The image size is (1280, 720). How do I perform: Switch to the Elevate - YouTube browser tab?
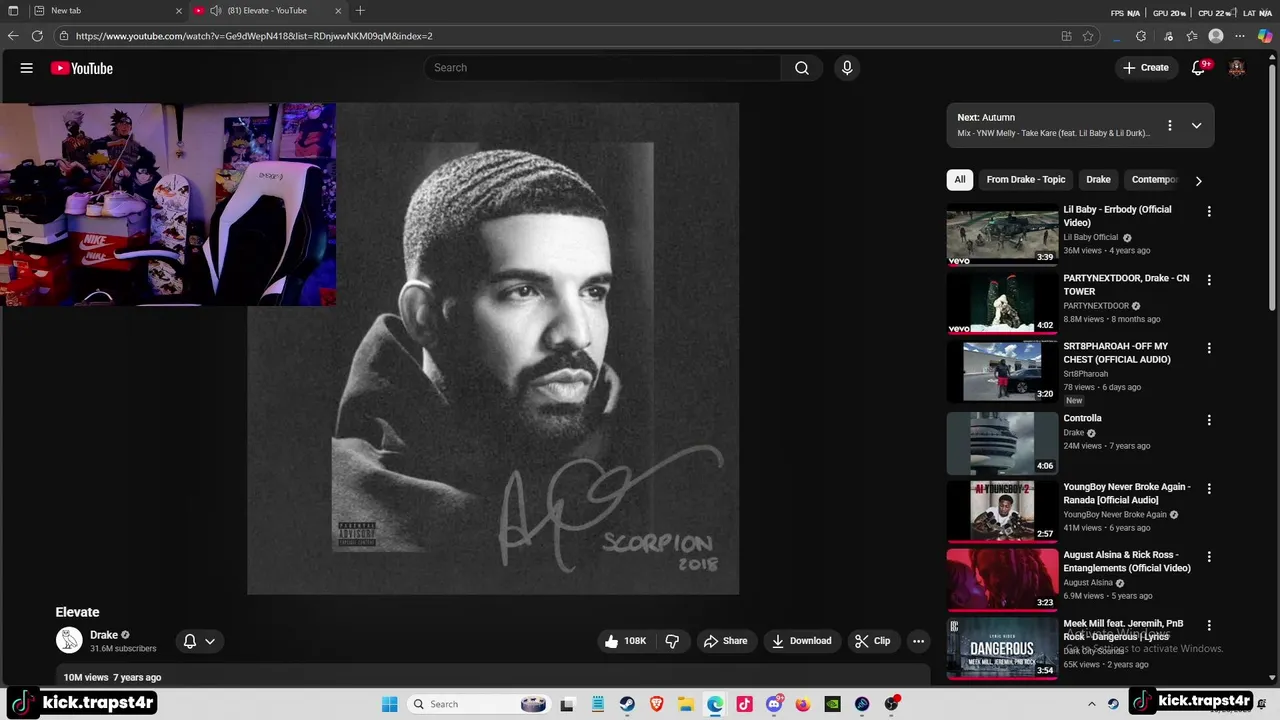[266, 11]
